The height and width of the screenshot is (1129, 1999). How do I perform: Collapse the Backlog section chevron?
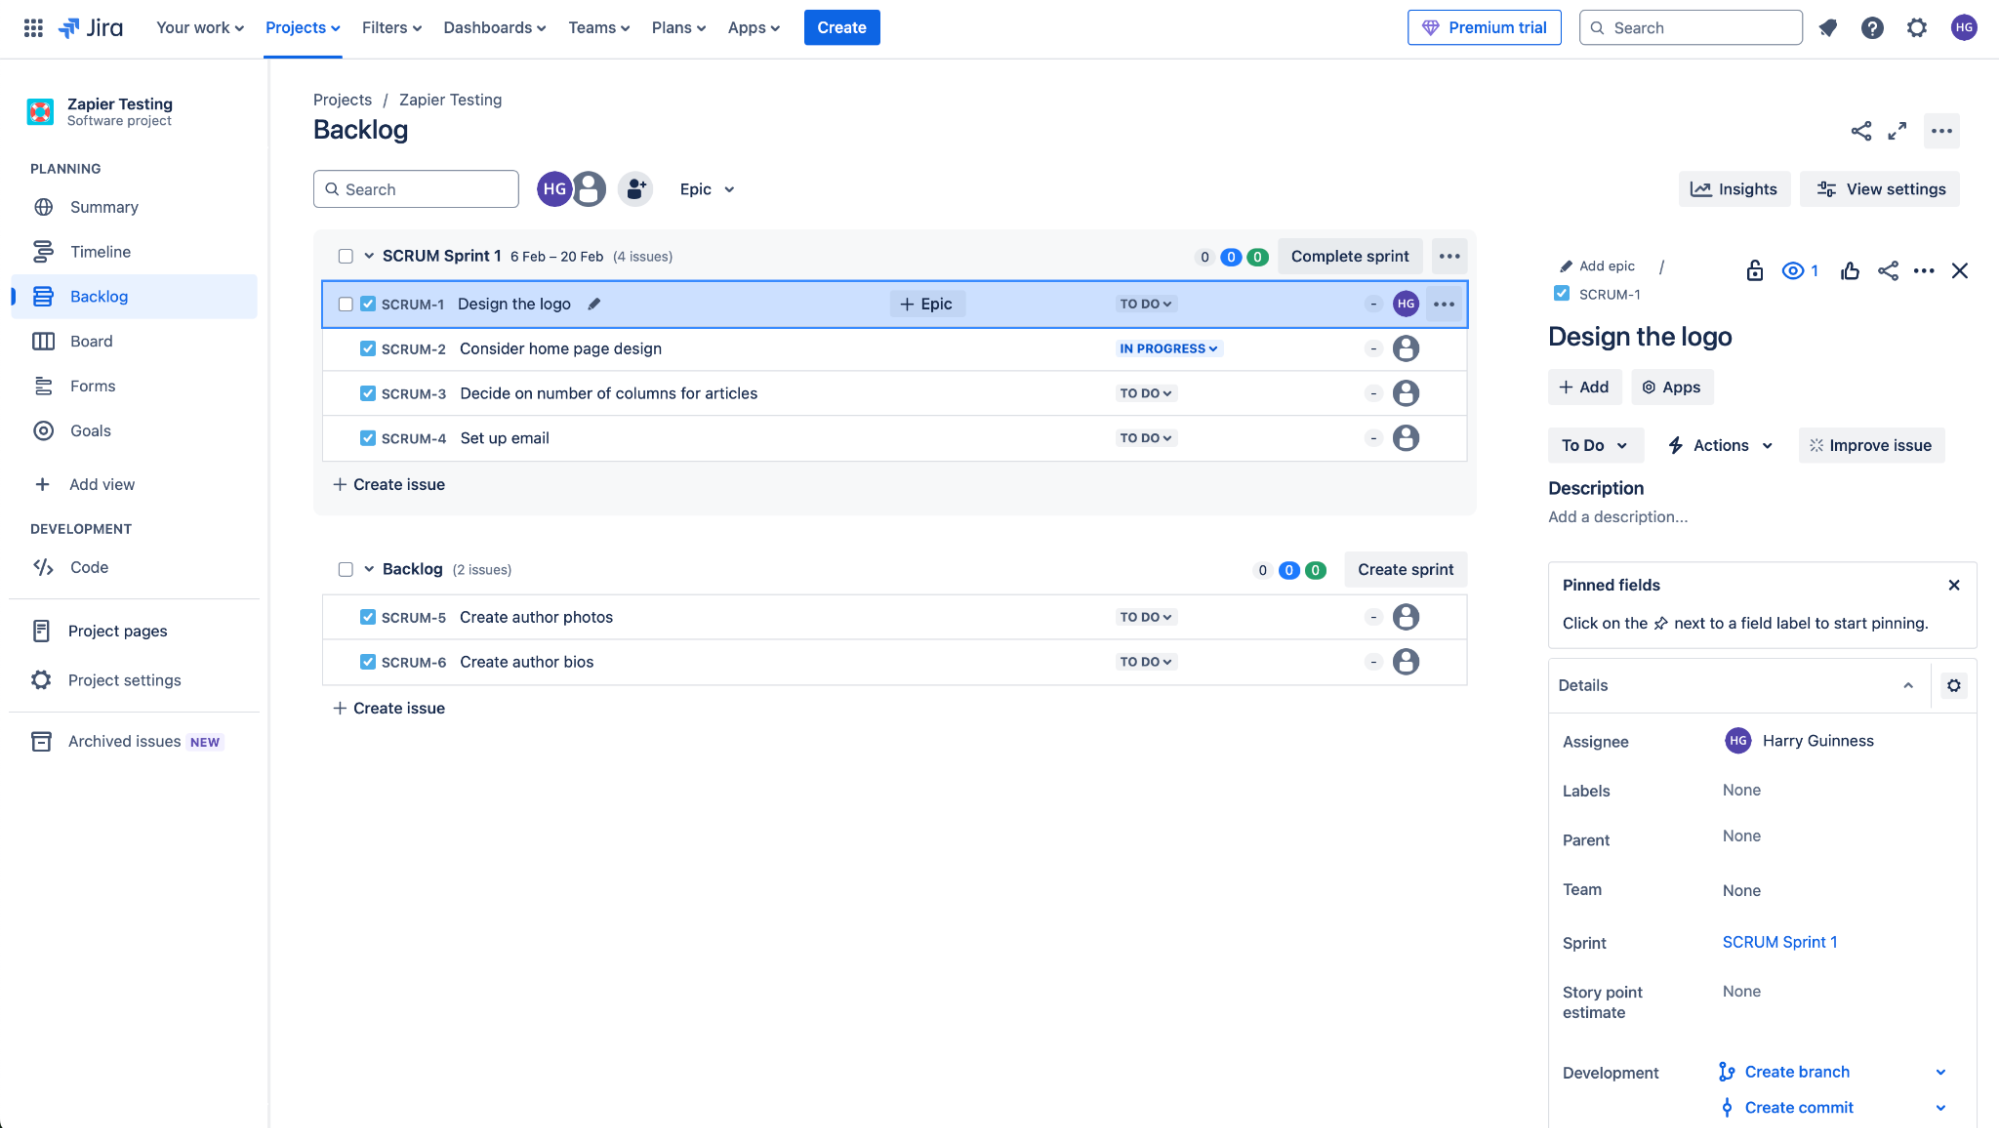point(369,568)
